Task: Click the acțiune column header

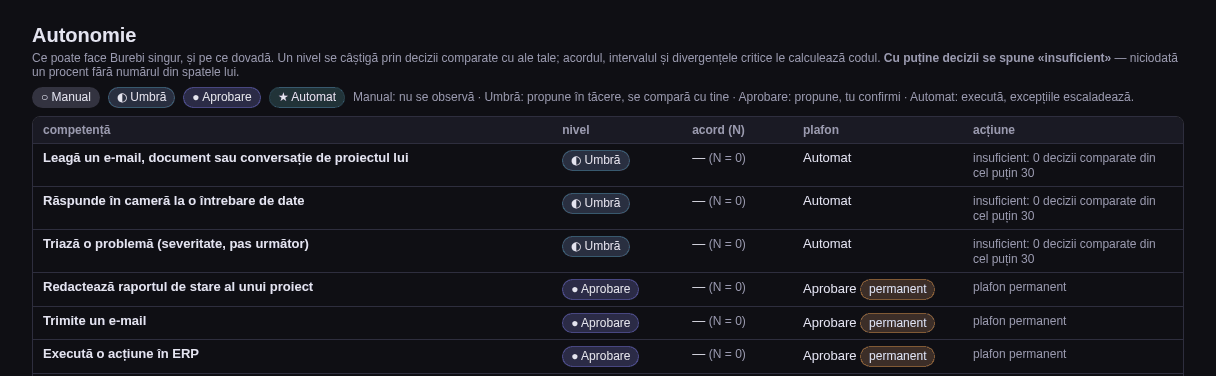Action: [x=994, y=130]
